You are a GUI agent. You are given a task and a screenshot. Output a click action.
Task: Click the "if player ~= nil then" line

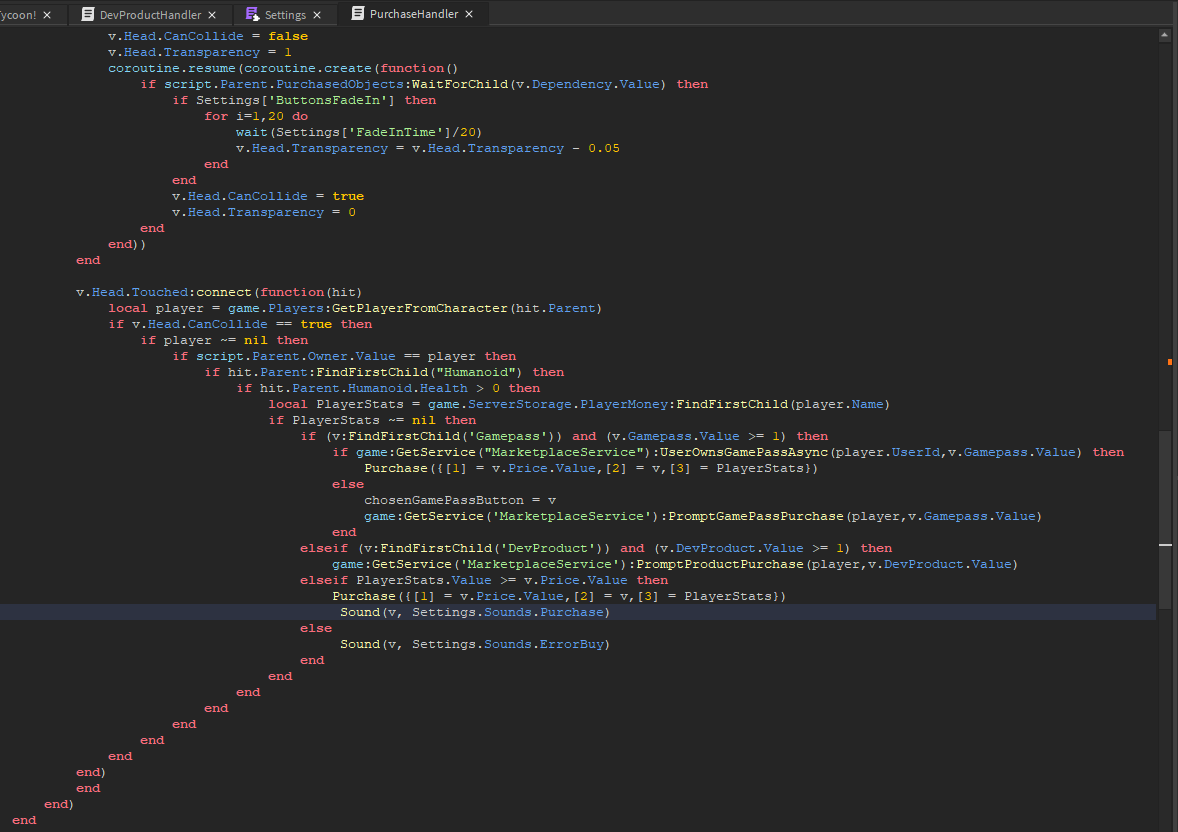225,340
